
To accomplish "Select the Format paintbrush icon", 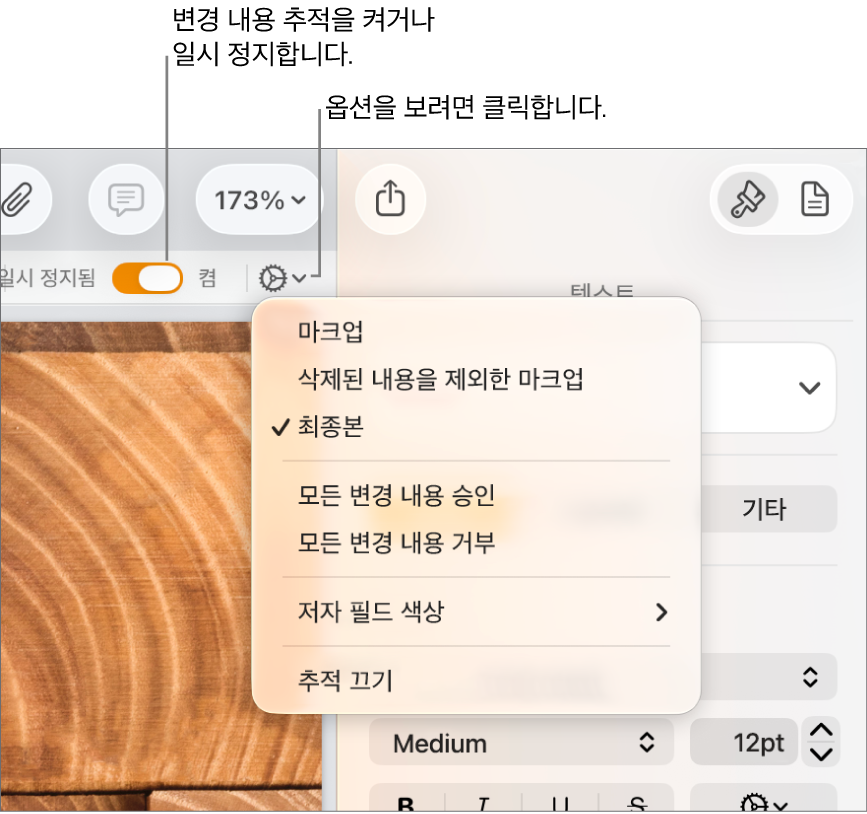I will (x=748, y=199).
